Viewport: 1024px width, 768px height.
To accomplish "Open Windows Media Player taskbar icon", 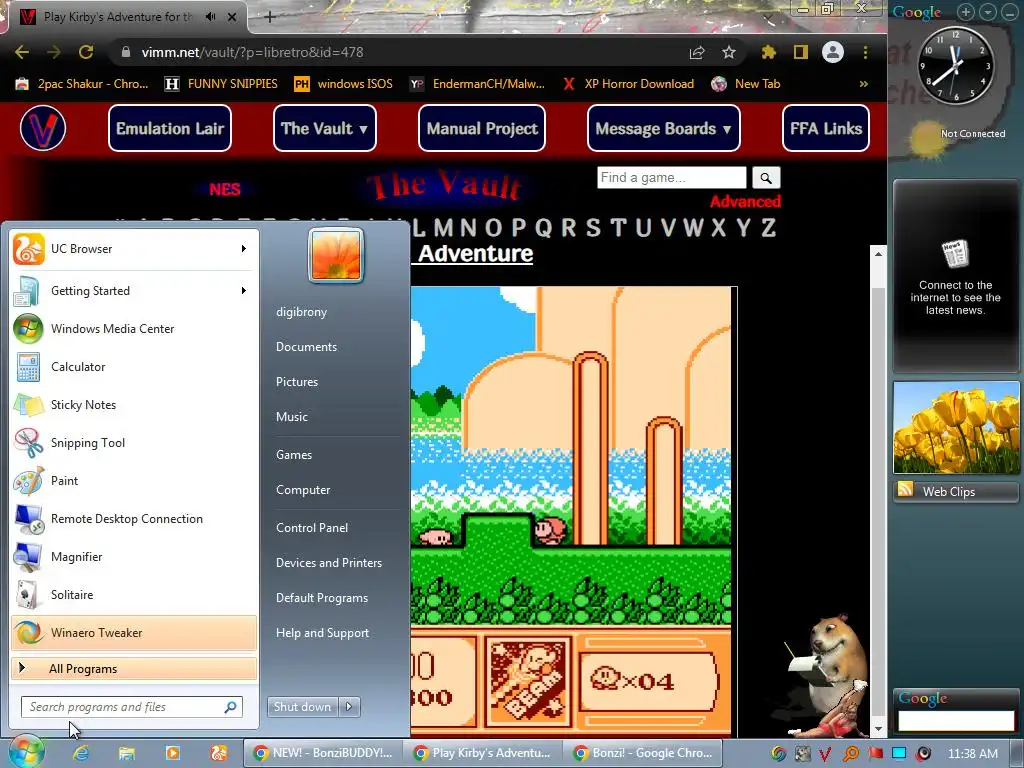I will pyautogui.click(x=172, y=753).
